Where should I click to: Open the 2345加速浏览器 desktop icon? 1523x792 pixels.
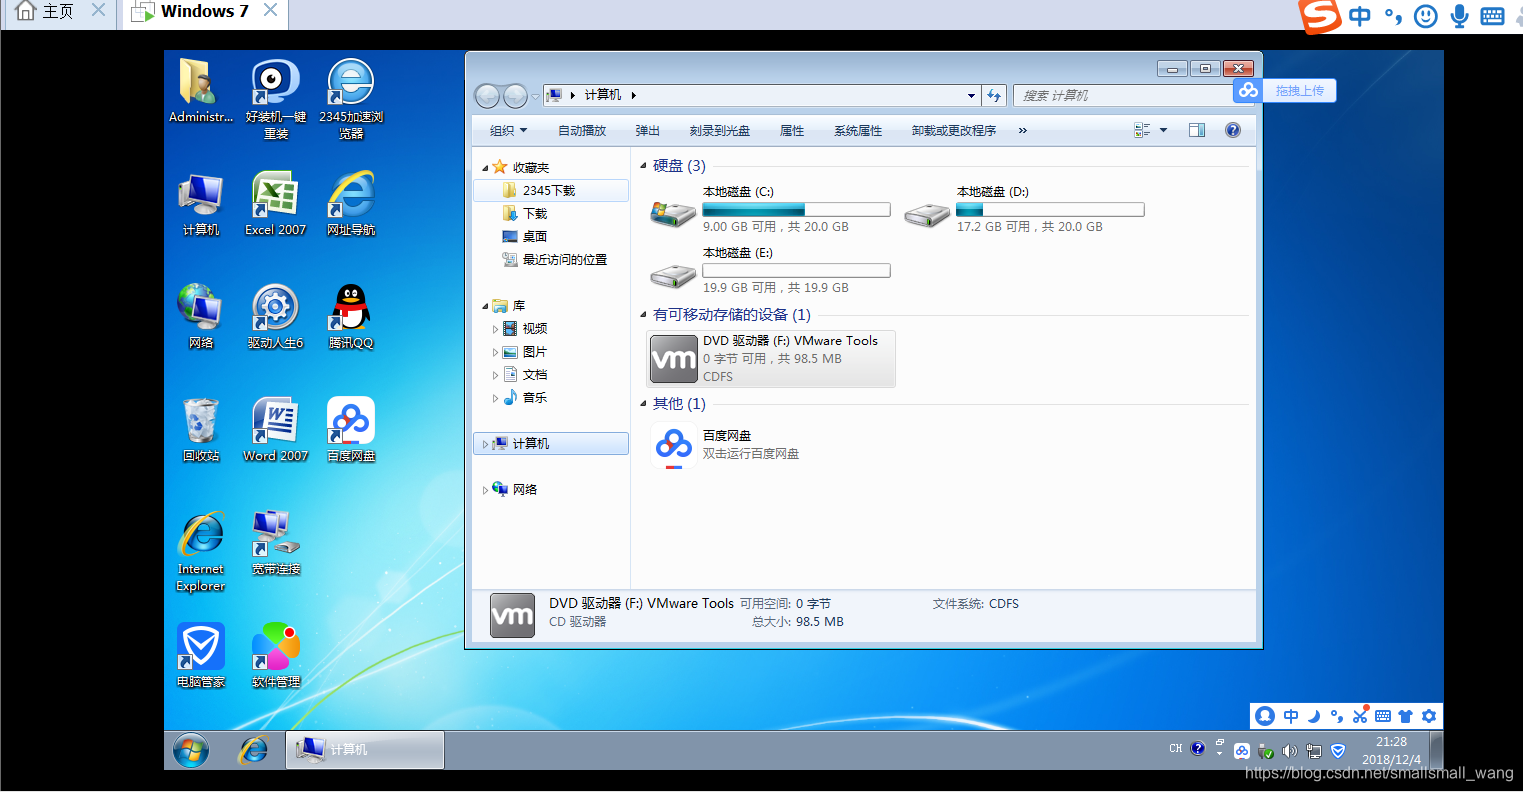[351, 99]
